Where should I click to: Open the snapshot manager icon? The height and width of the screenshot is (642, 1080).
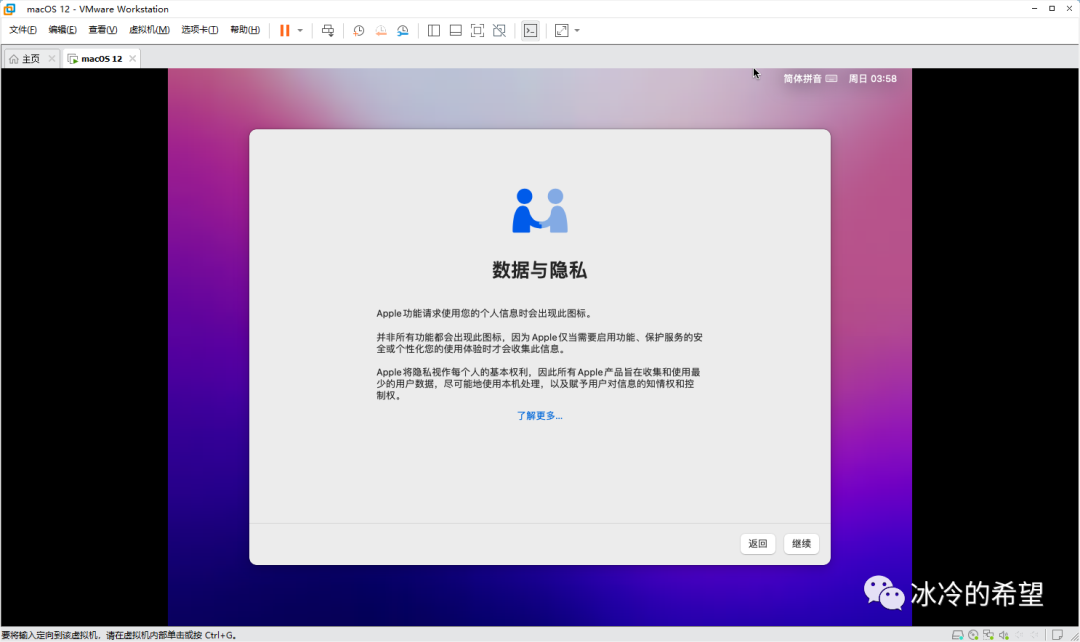tap(403, 30)
